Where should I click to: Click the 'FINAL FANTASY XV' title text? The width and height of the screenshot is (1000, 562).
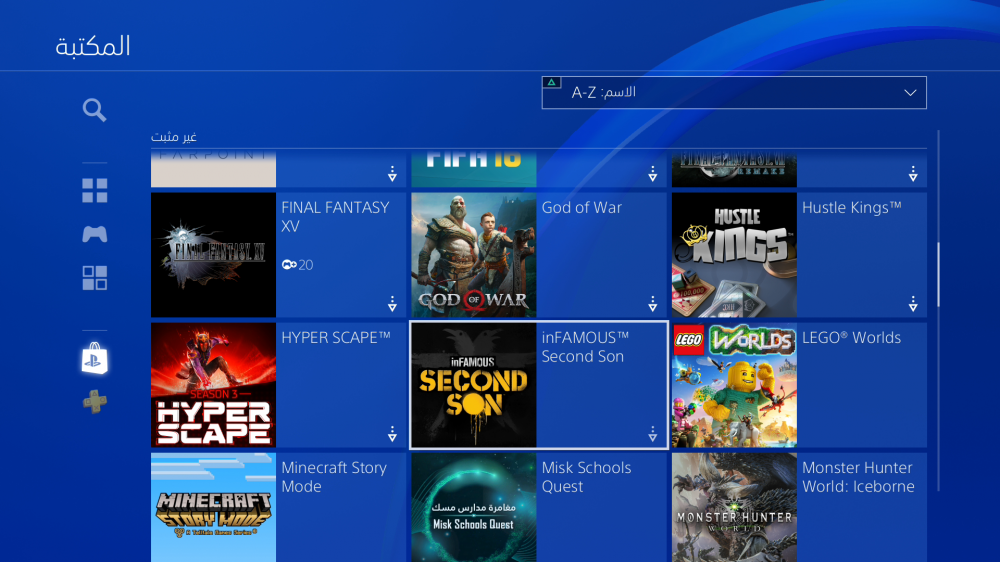(x=335, y=217)
